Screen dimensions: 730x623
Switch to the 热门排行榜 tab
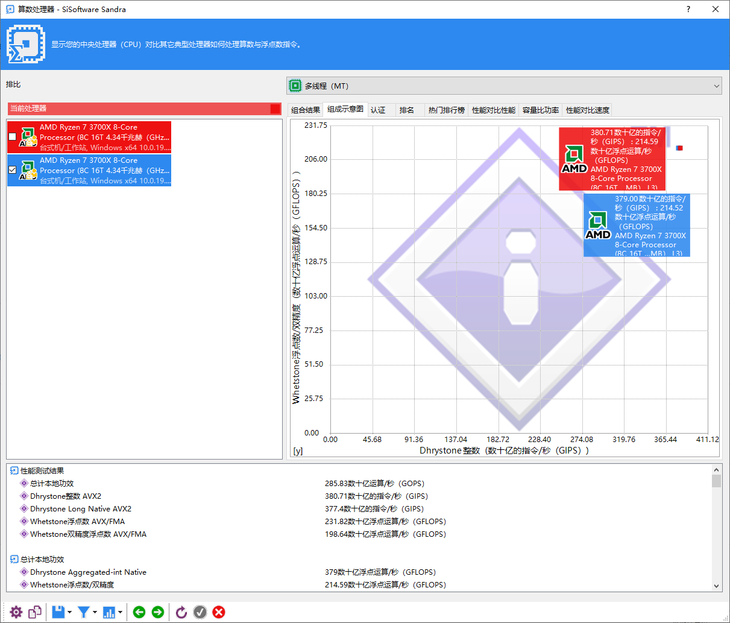point(446,110)
